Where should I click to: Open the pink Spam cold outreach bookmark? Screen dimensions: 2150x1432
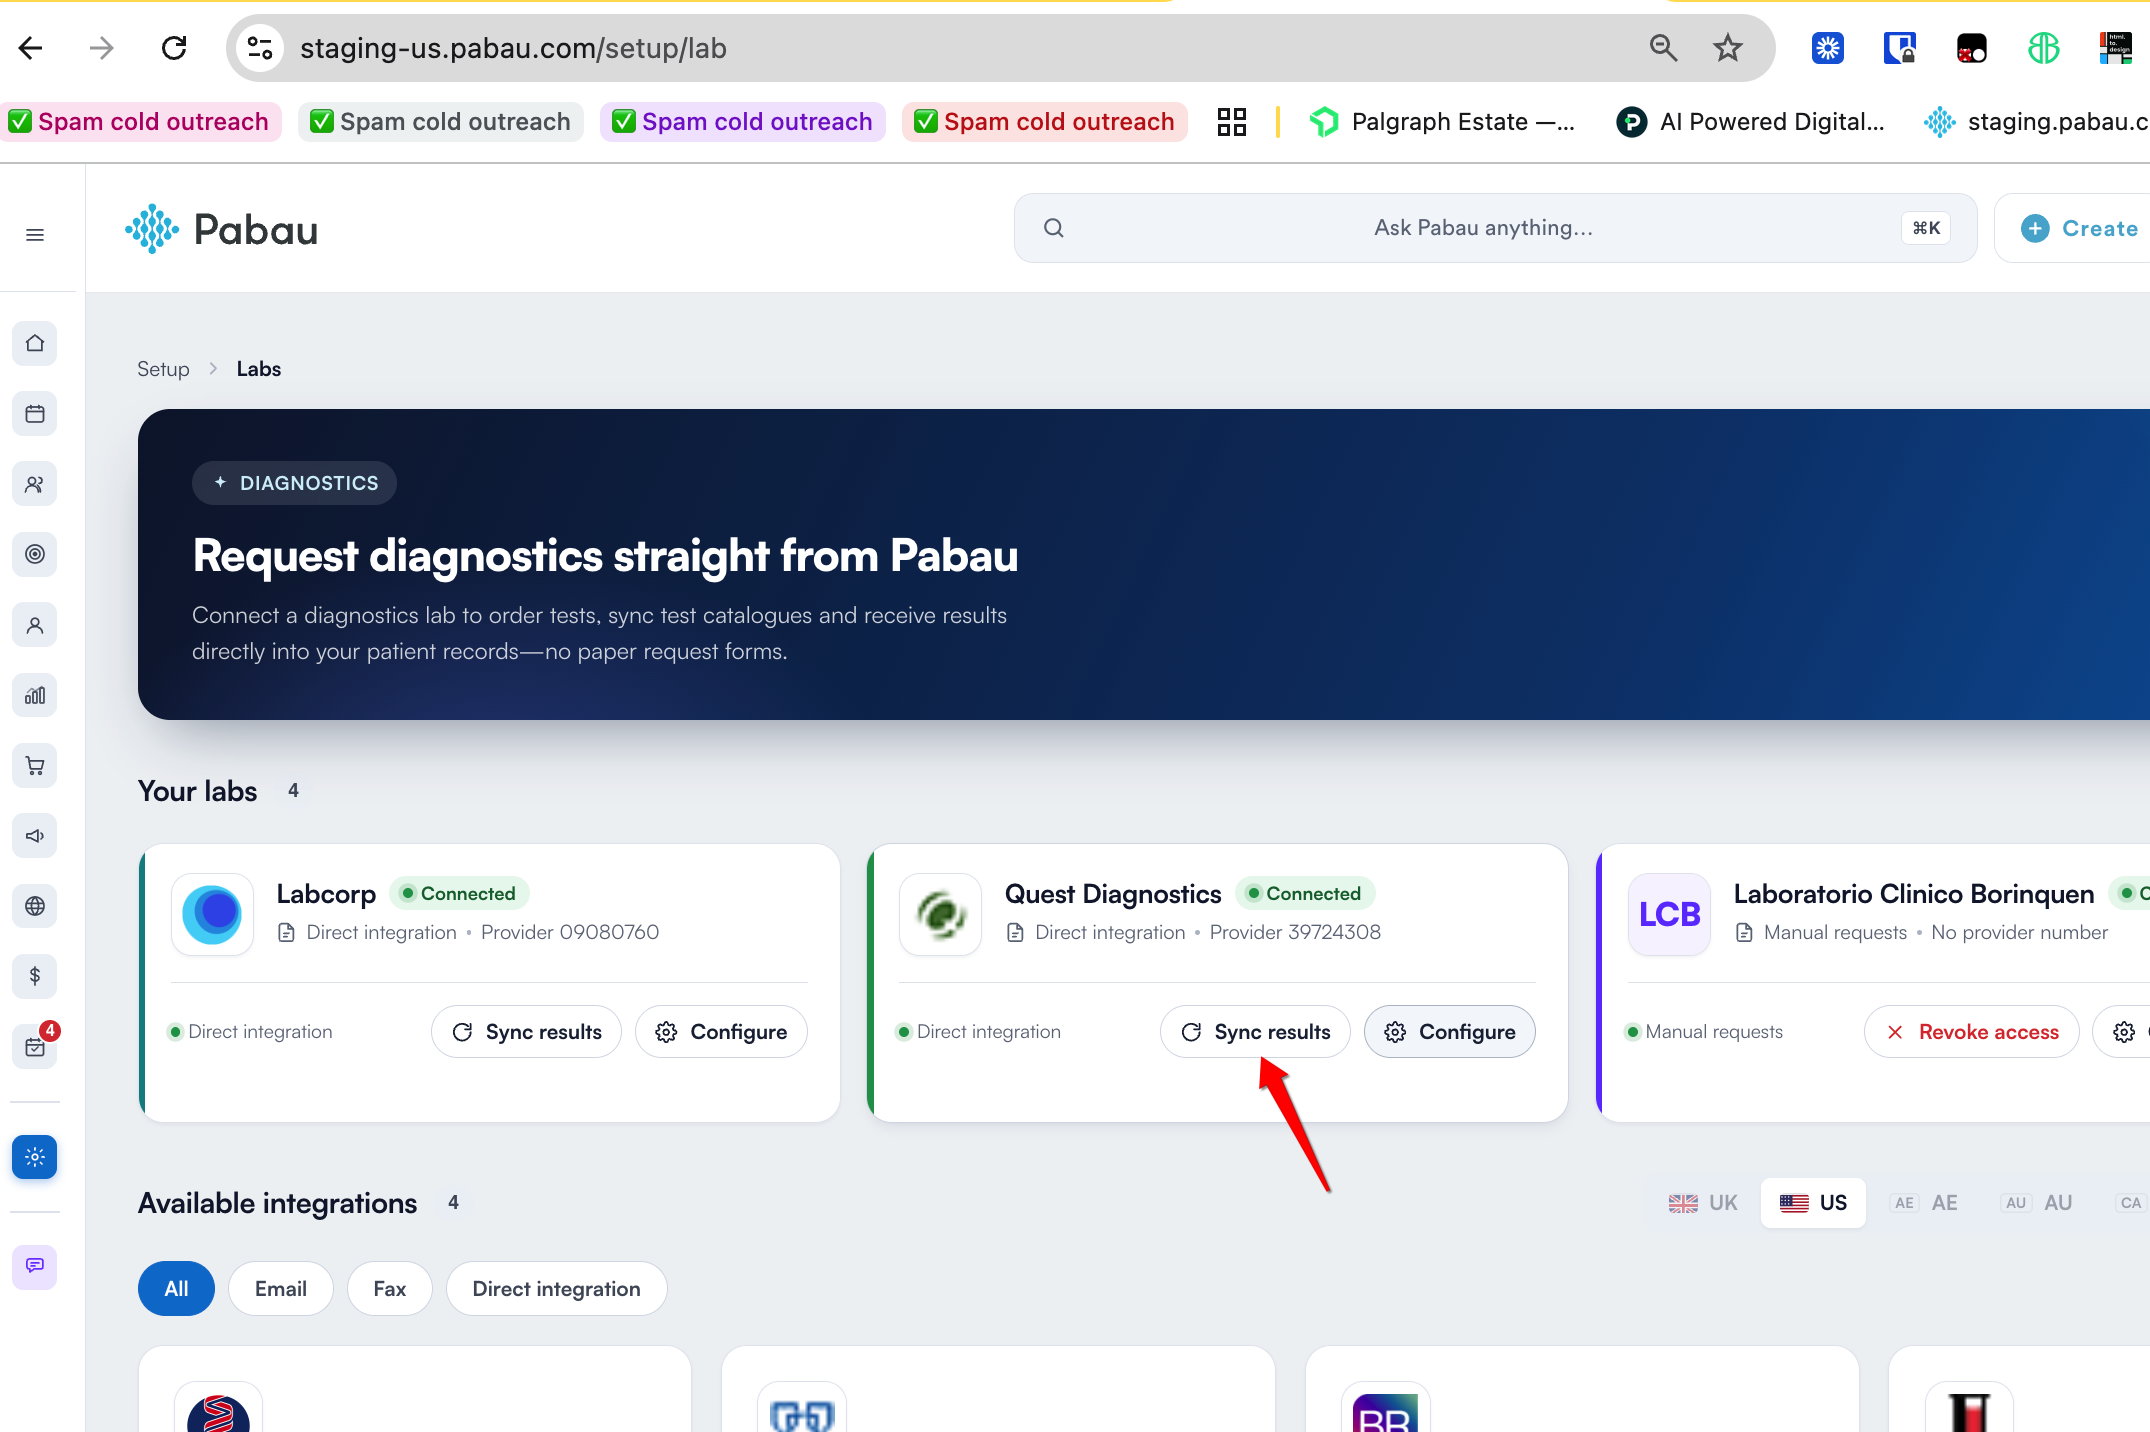click(140, 122)
